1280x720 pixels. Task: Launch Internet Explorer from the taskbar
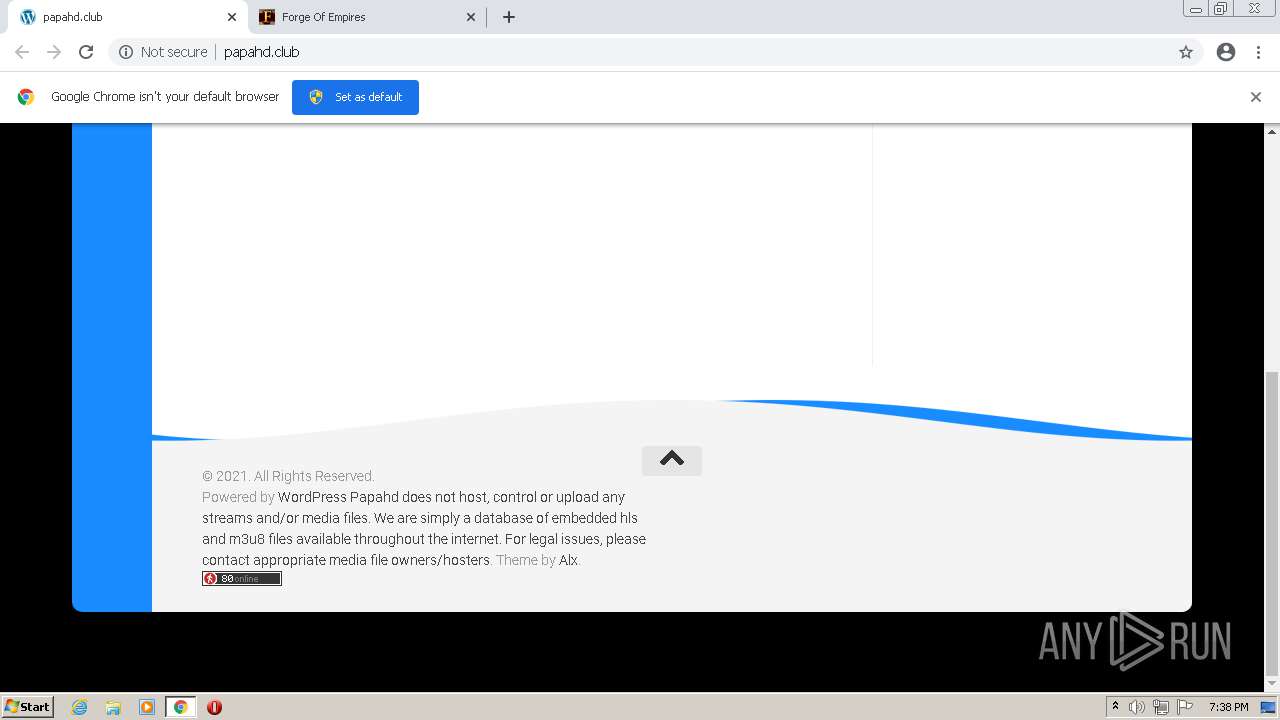(x=79, y=707)
